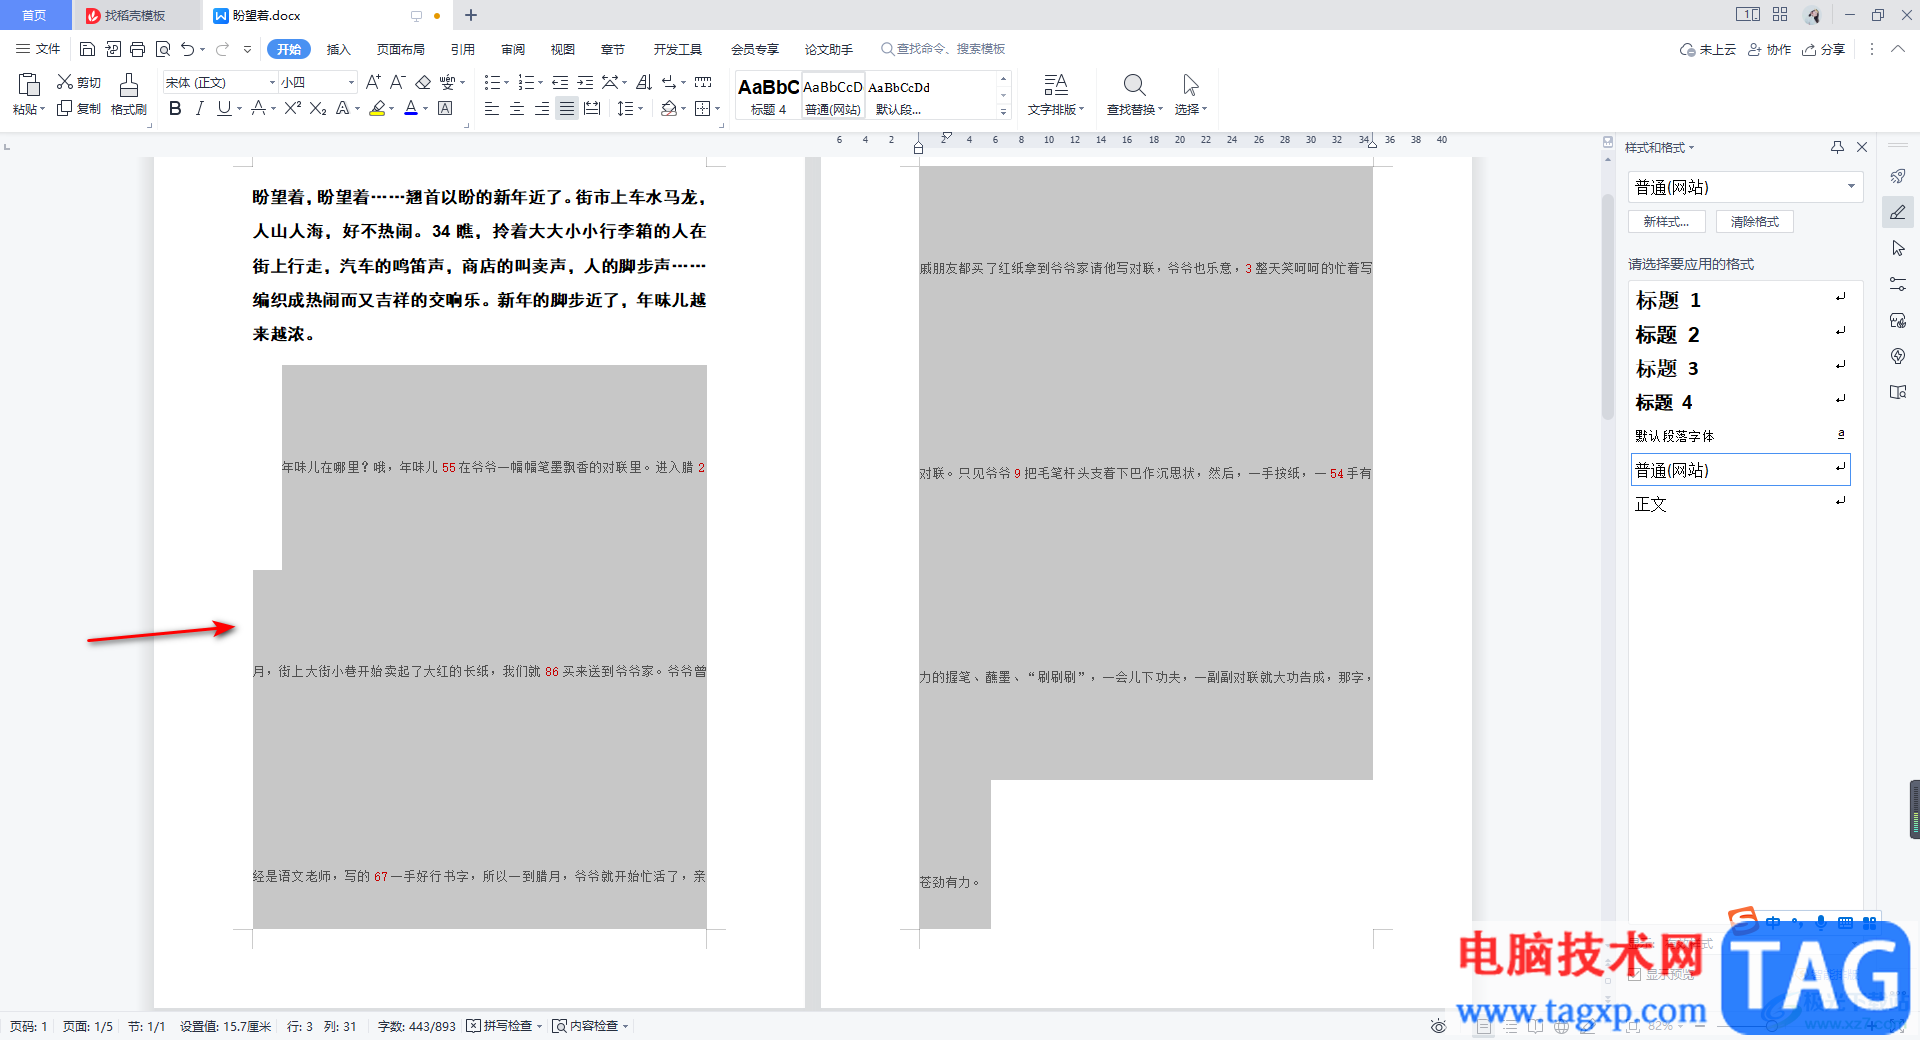This screenshot has height=1040, width=1920.
Task: Apply yellow highlight color
Action: [377, 108]
